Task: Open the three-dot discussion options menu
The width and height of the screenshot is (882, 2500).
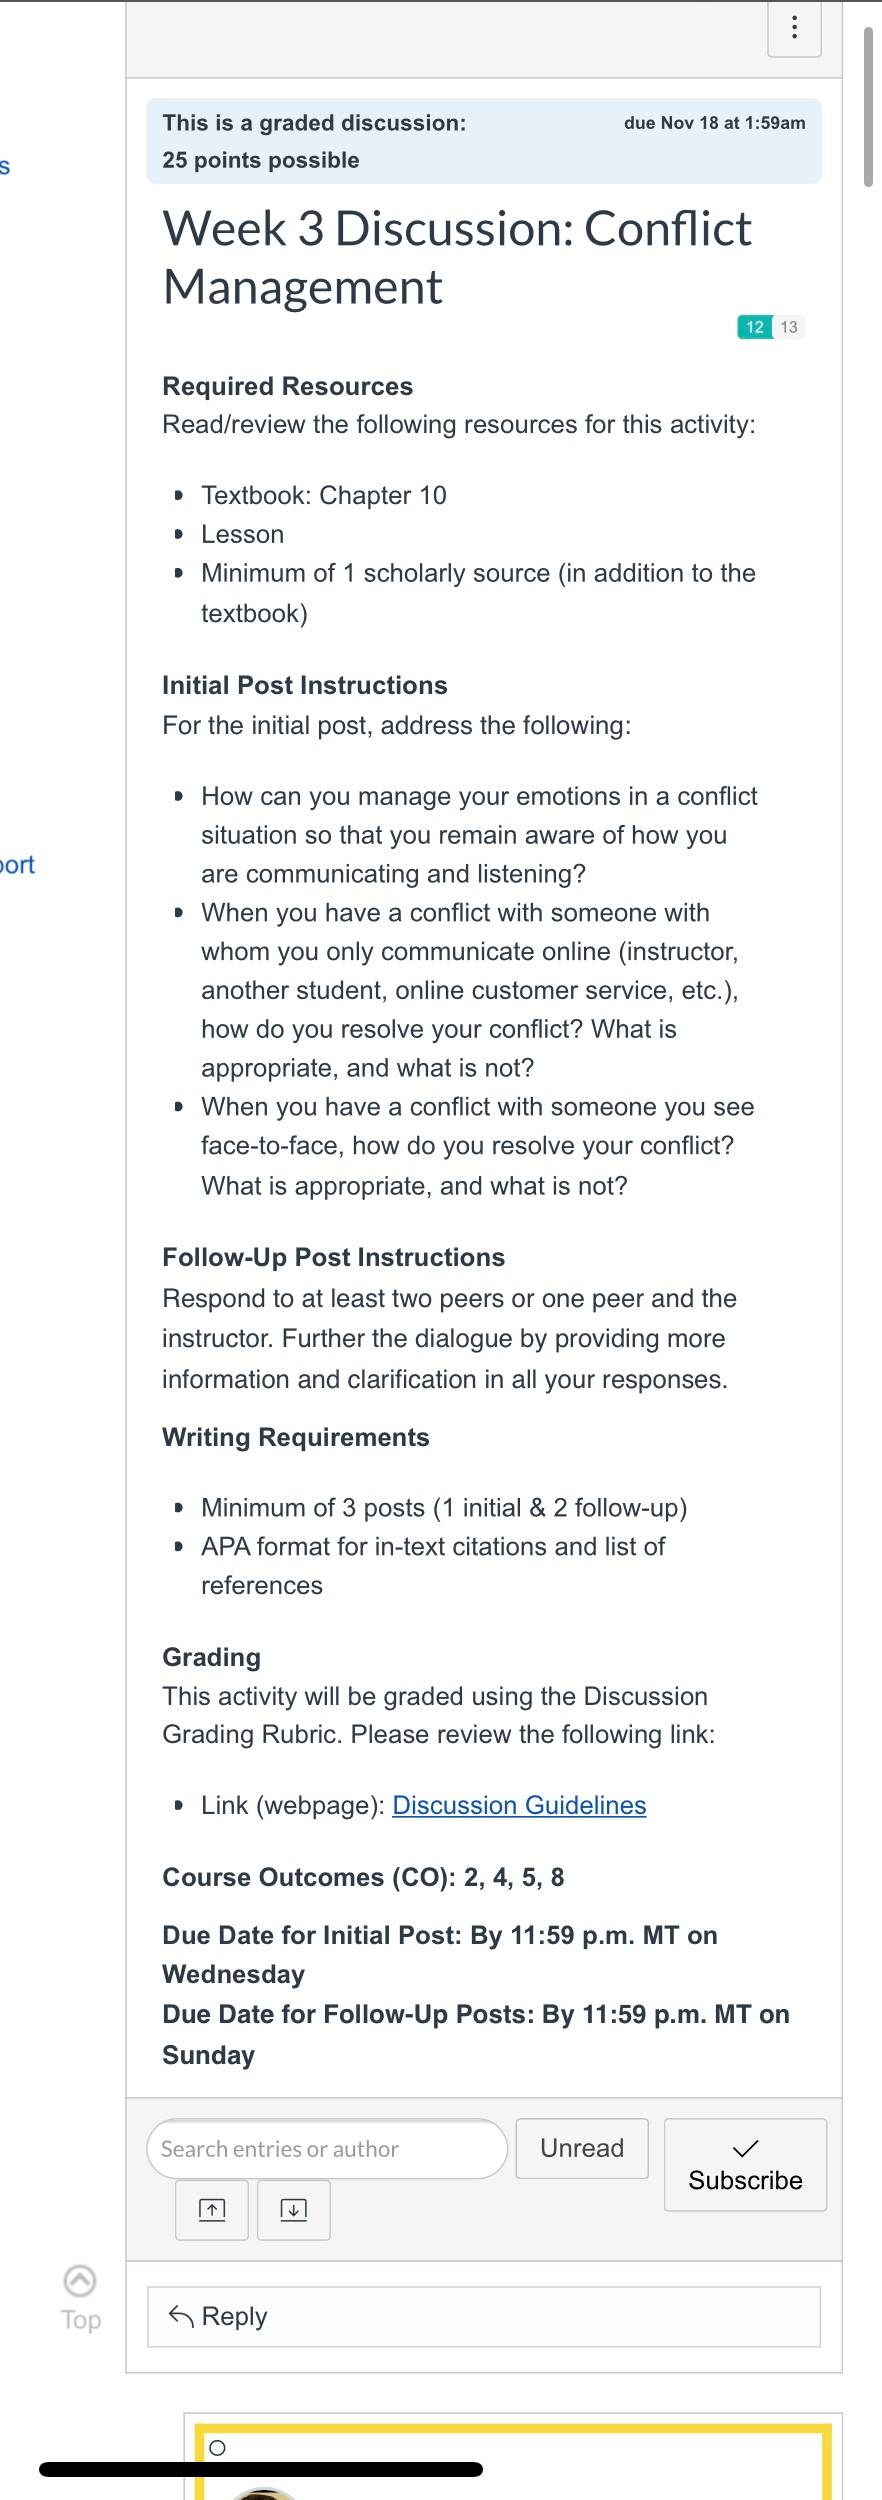Action: [x=794, y=28]
